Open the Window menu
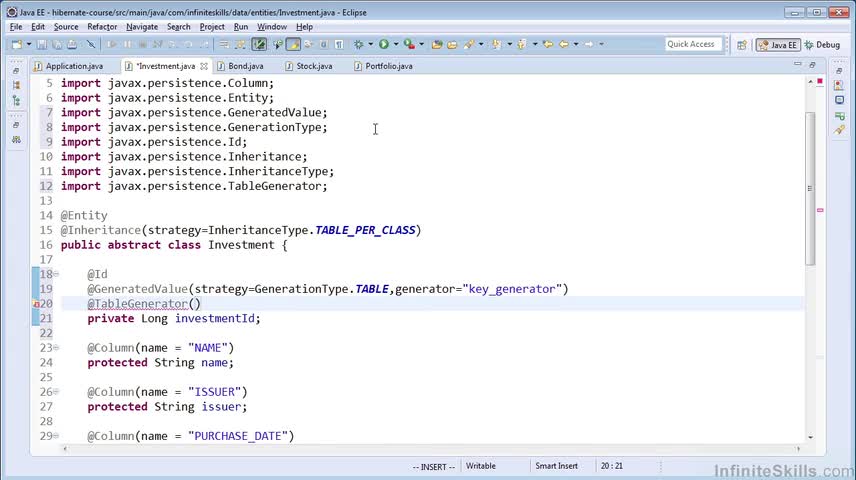The height and width of the screenshot is (480, 856). [x=272, y=27]
